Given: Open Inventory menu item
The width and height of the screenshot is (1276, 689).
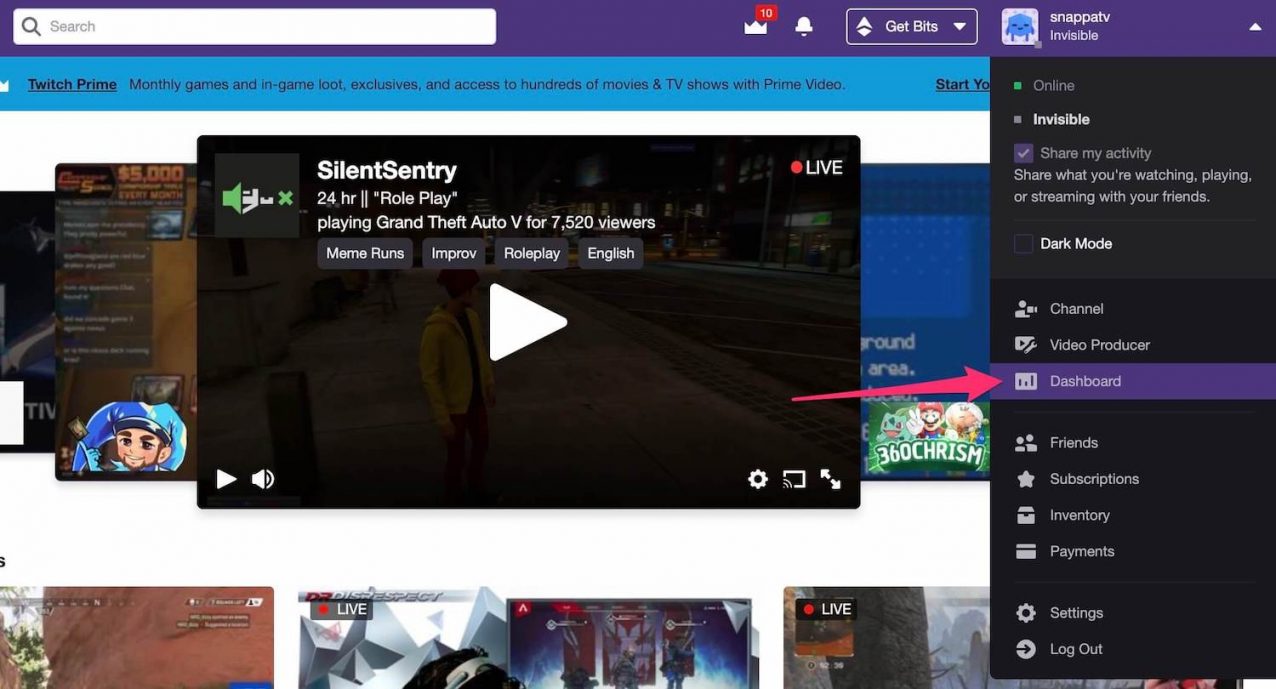Looking at the screenshot, I should [x=1133, y=515].
